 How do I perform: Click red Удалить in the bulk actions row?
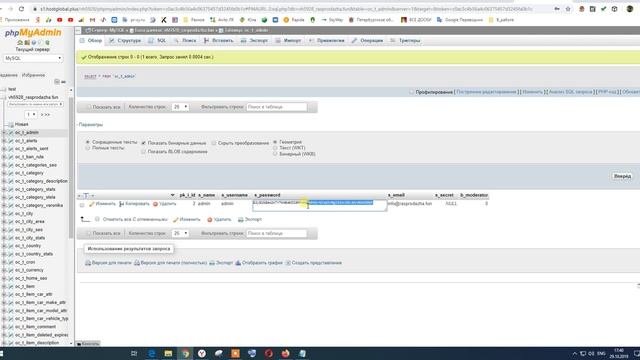(209, 220)
